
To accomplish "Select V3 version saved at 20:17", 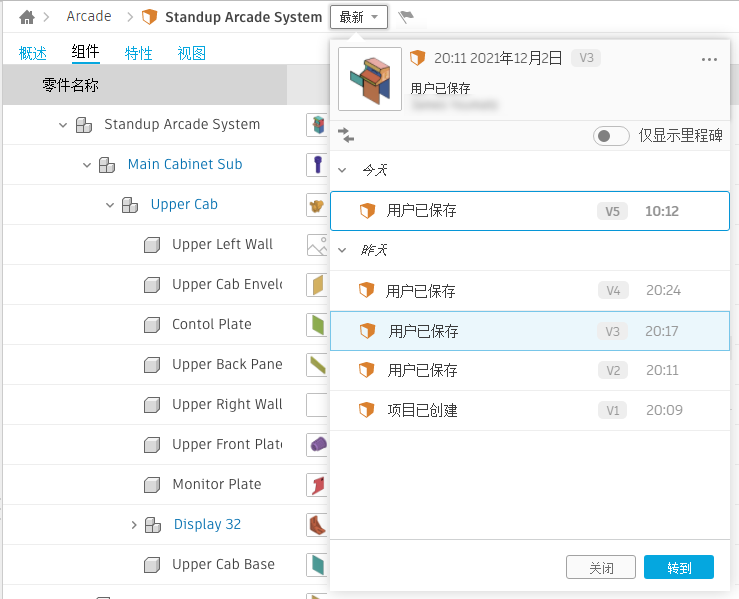I will (x=530, y=331).
